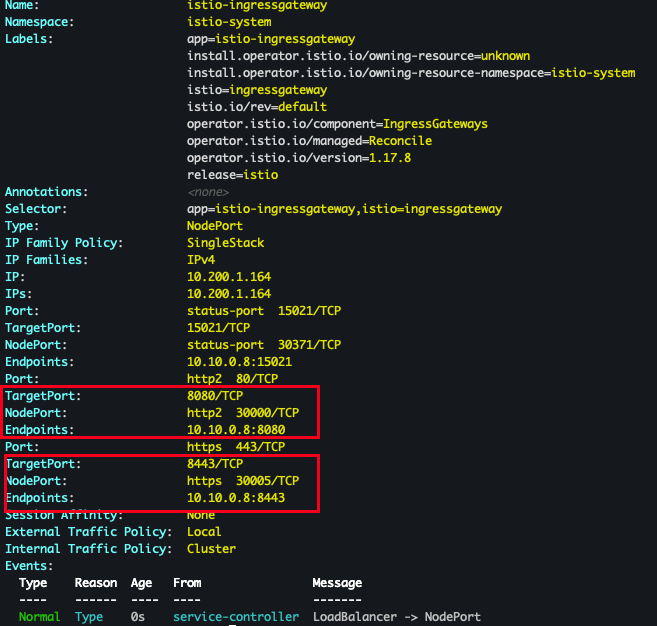Click the Internal Traffic Policy value 'Cluster'
The width and height of the screenshot is (657, 626).
click(x=211, y=548)
